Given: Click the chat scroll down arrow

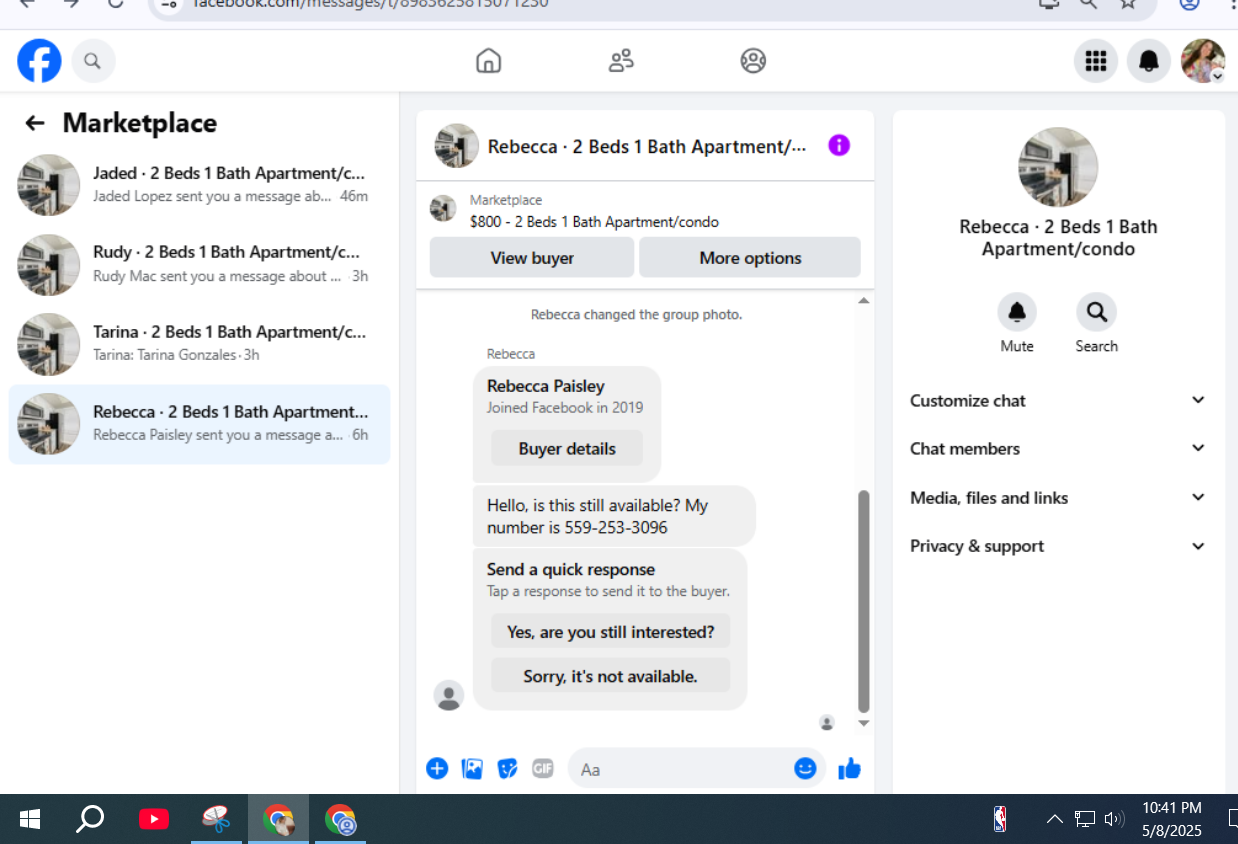Looking at the screenshot, I should 864,723.
